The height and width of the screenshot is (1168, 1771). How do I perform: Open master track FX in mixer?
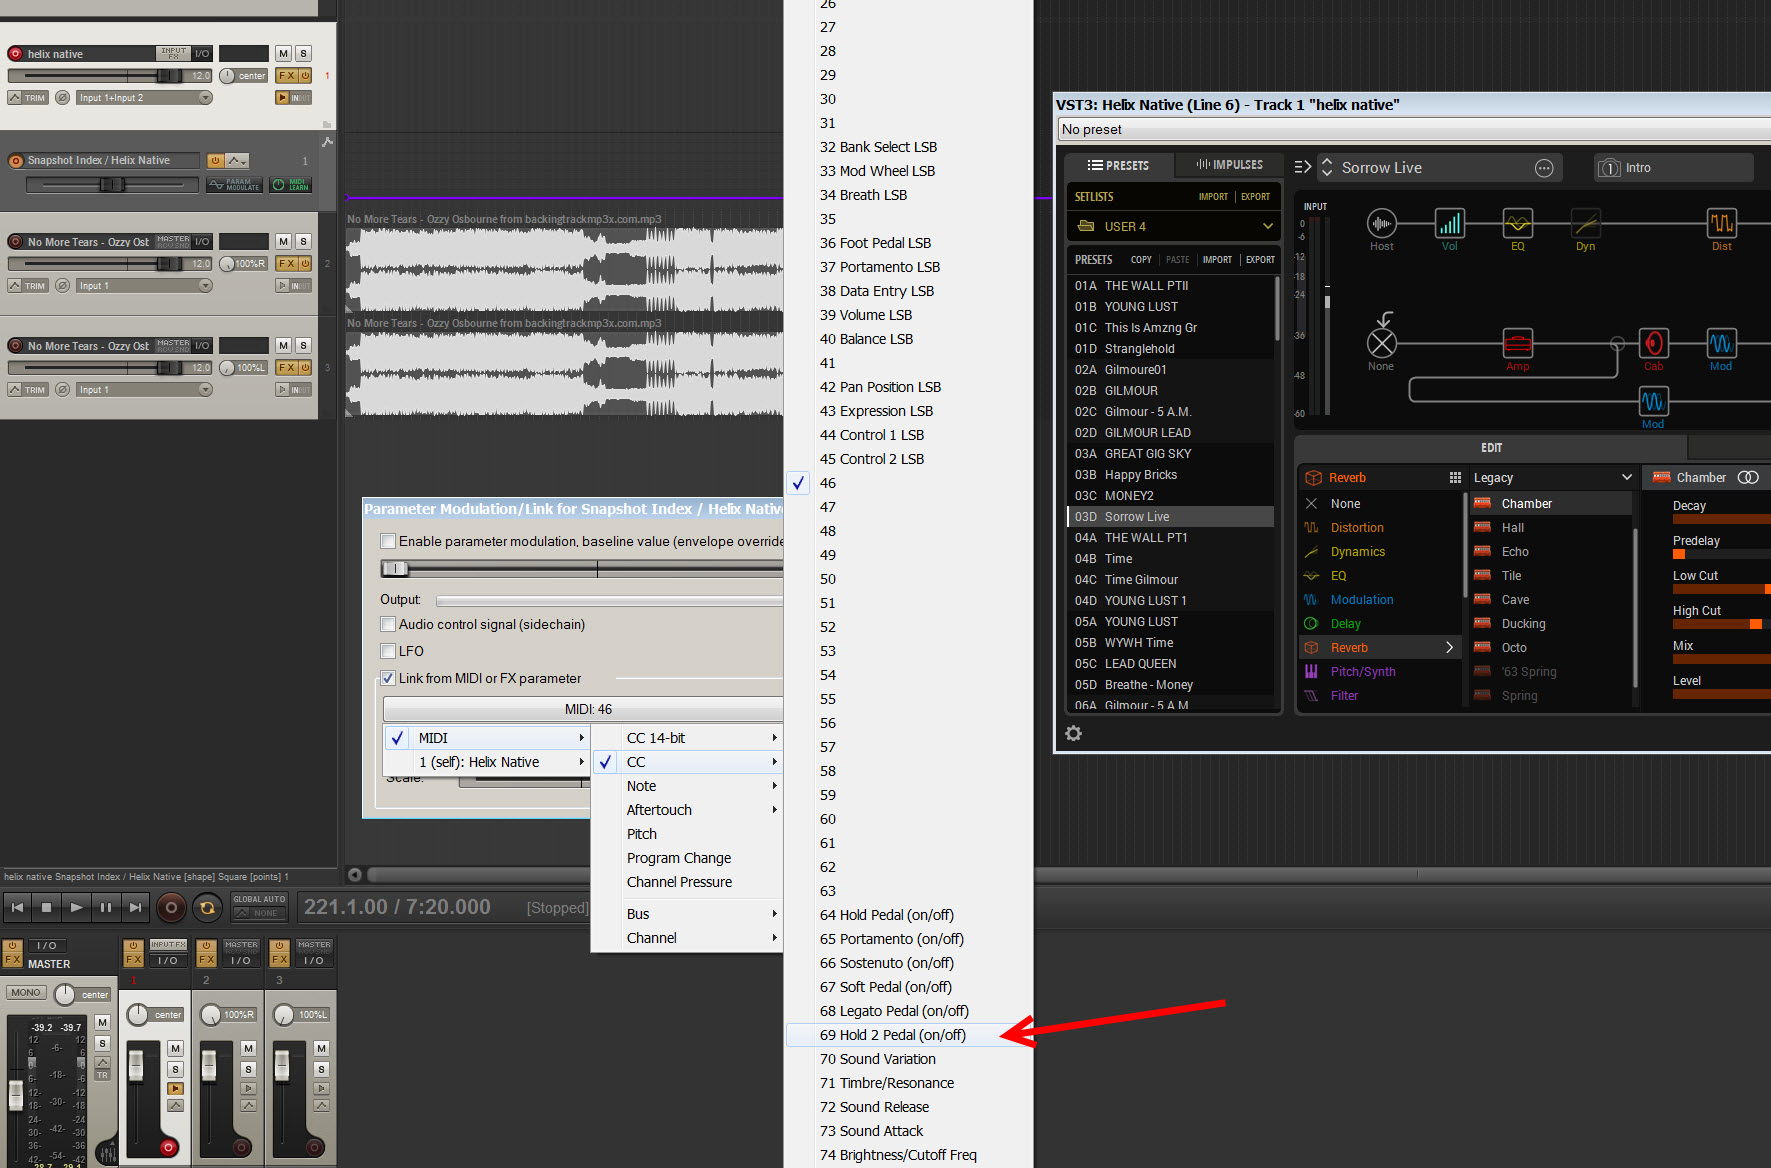pos(13,960)
